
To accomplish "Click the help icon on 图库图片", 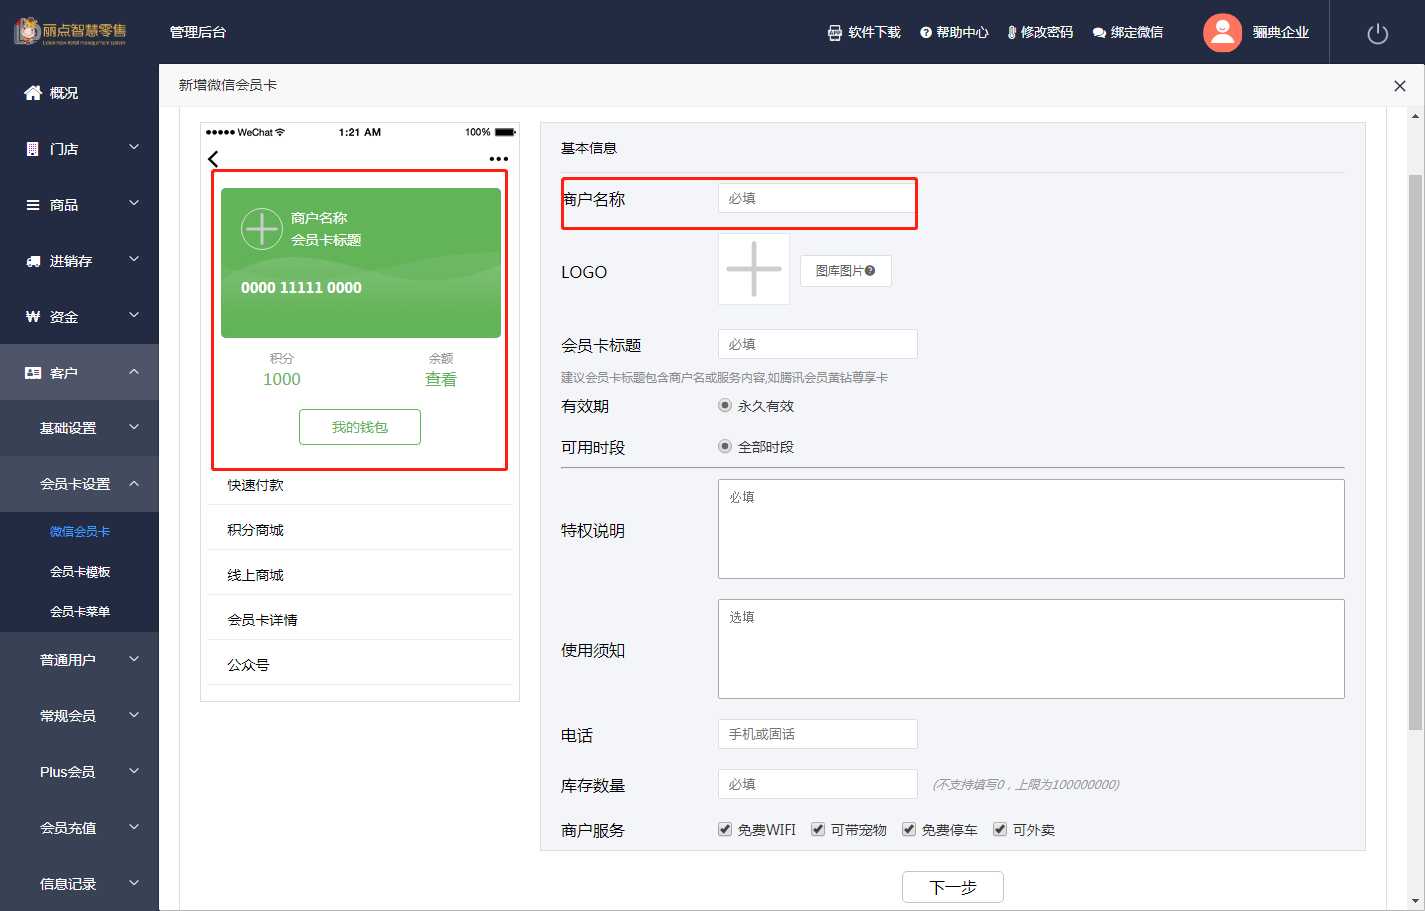I will [x=870, y=271].
